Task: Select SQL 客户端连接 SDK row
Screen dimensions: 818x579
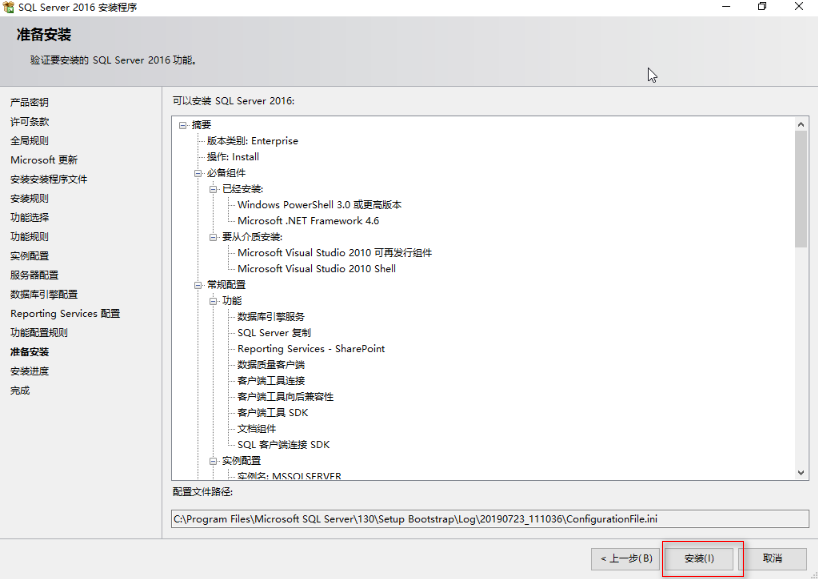Action: pos(283,445)
